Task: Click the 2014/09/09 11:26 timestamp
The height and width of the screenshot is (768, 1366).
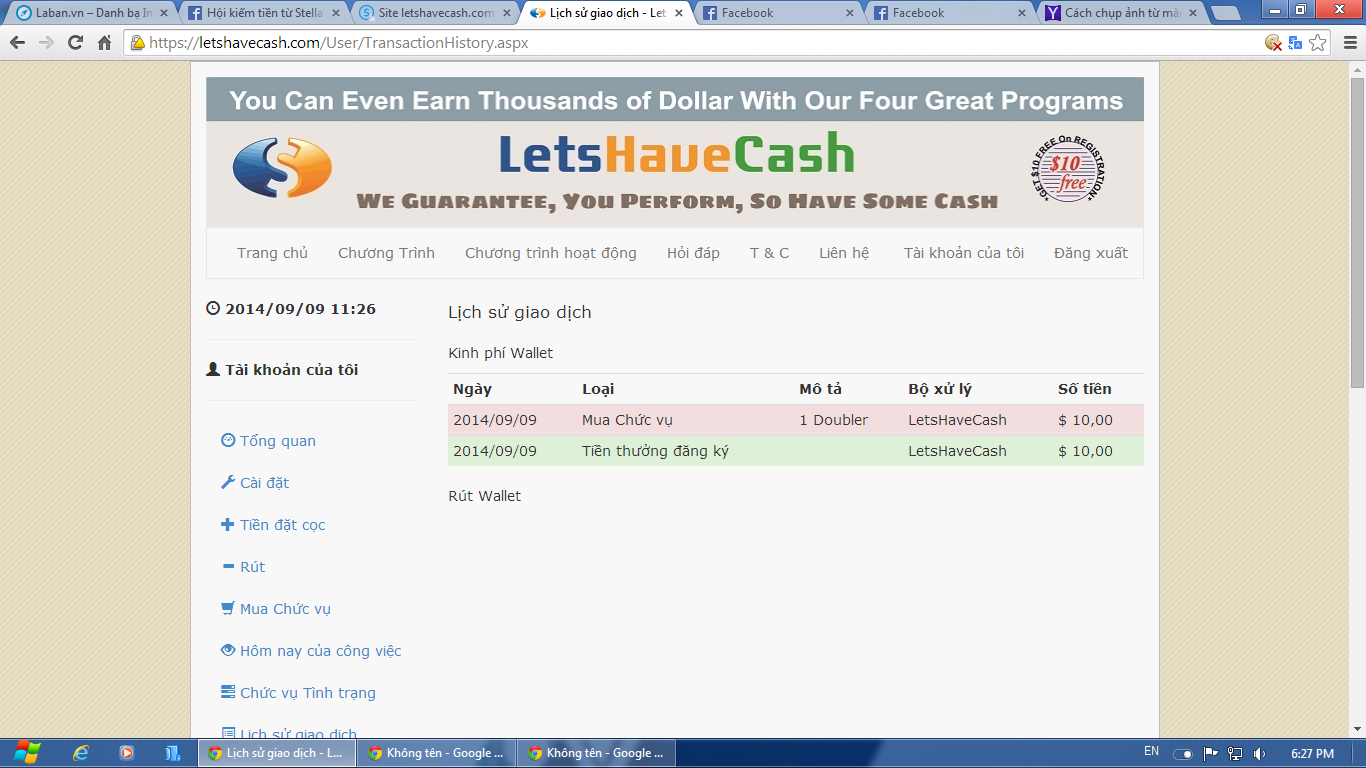Action: [300, 309]
